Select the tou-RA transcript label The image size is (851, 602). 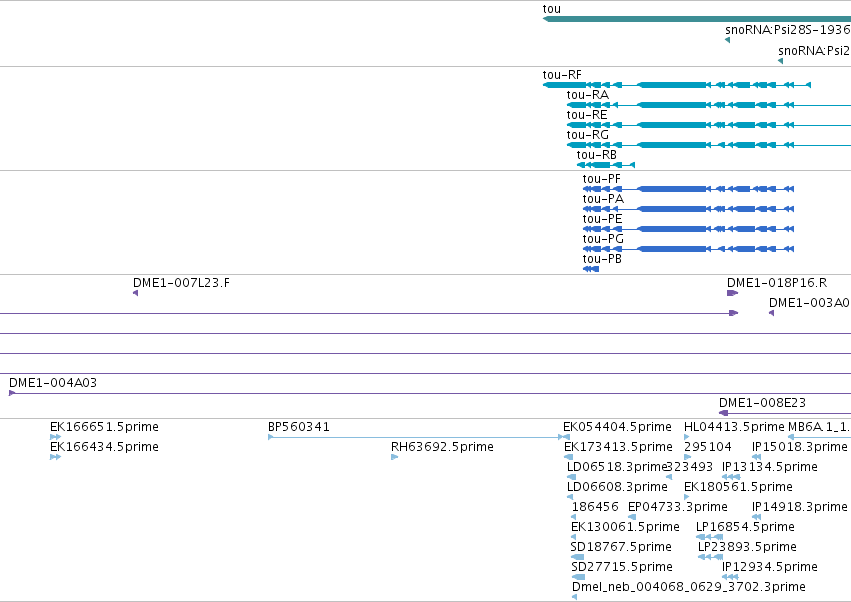point(588,95)
